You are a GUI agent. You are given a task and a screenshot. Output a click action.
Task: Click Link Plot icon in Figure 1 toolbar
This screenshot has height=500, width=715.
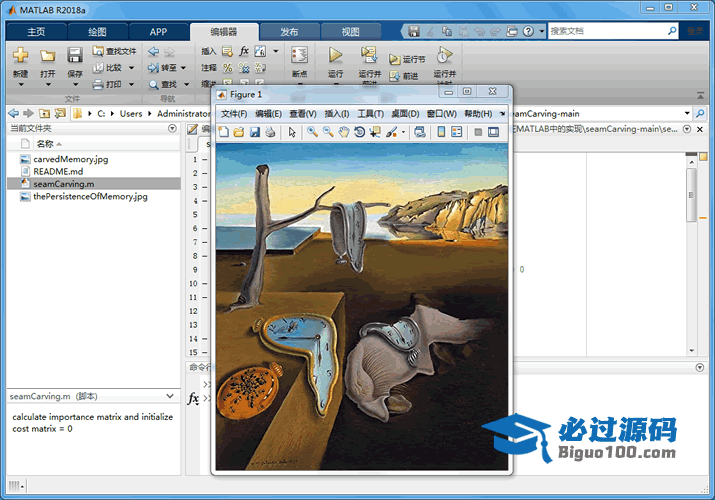coord(420,132)
